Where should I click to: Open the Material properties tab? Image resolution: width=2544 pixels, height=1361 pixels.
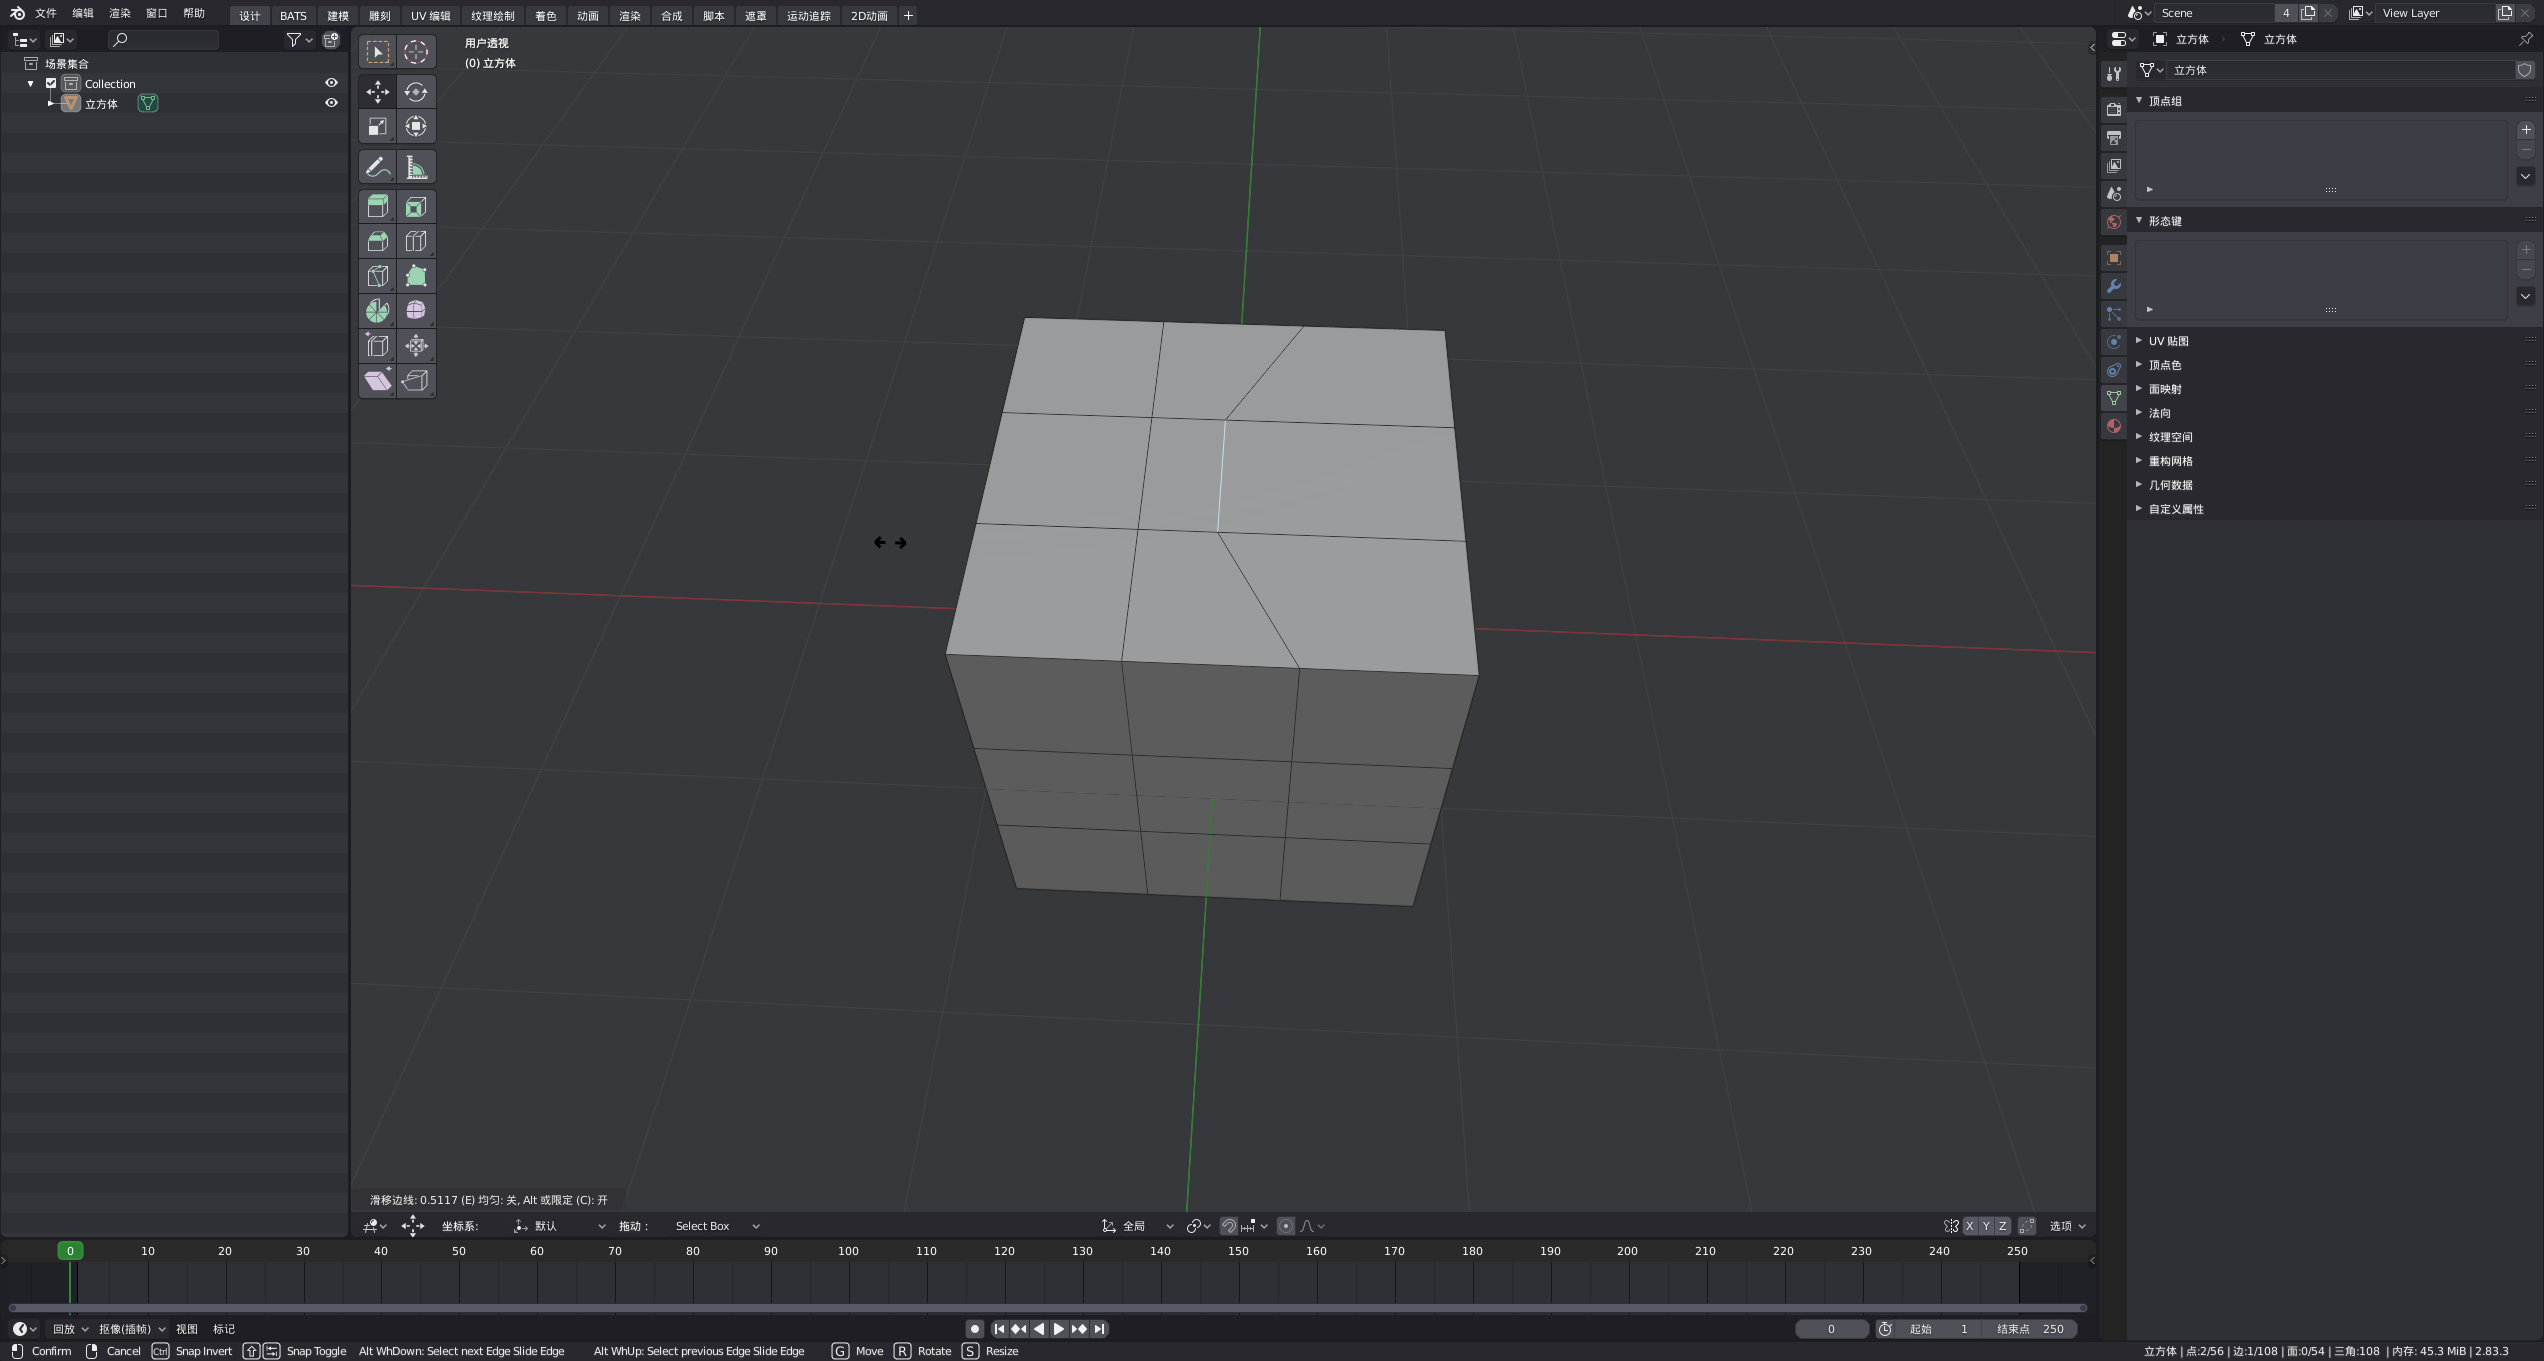[2113, 426]
